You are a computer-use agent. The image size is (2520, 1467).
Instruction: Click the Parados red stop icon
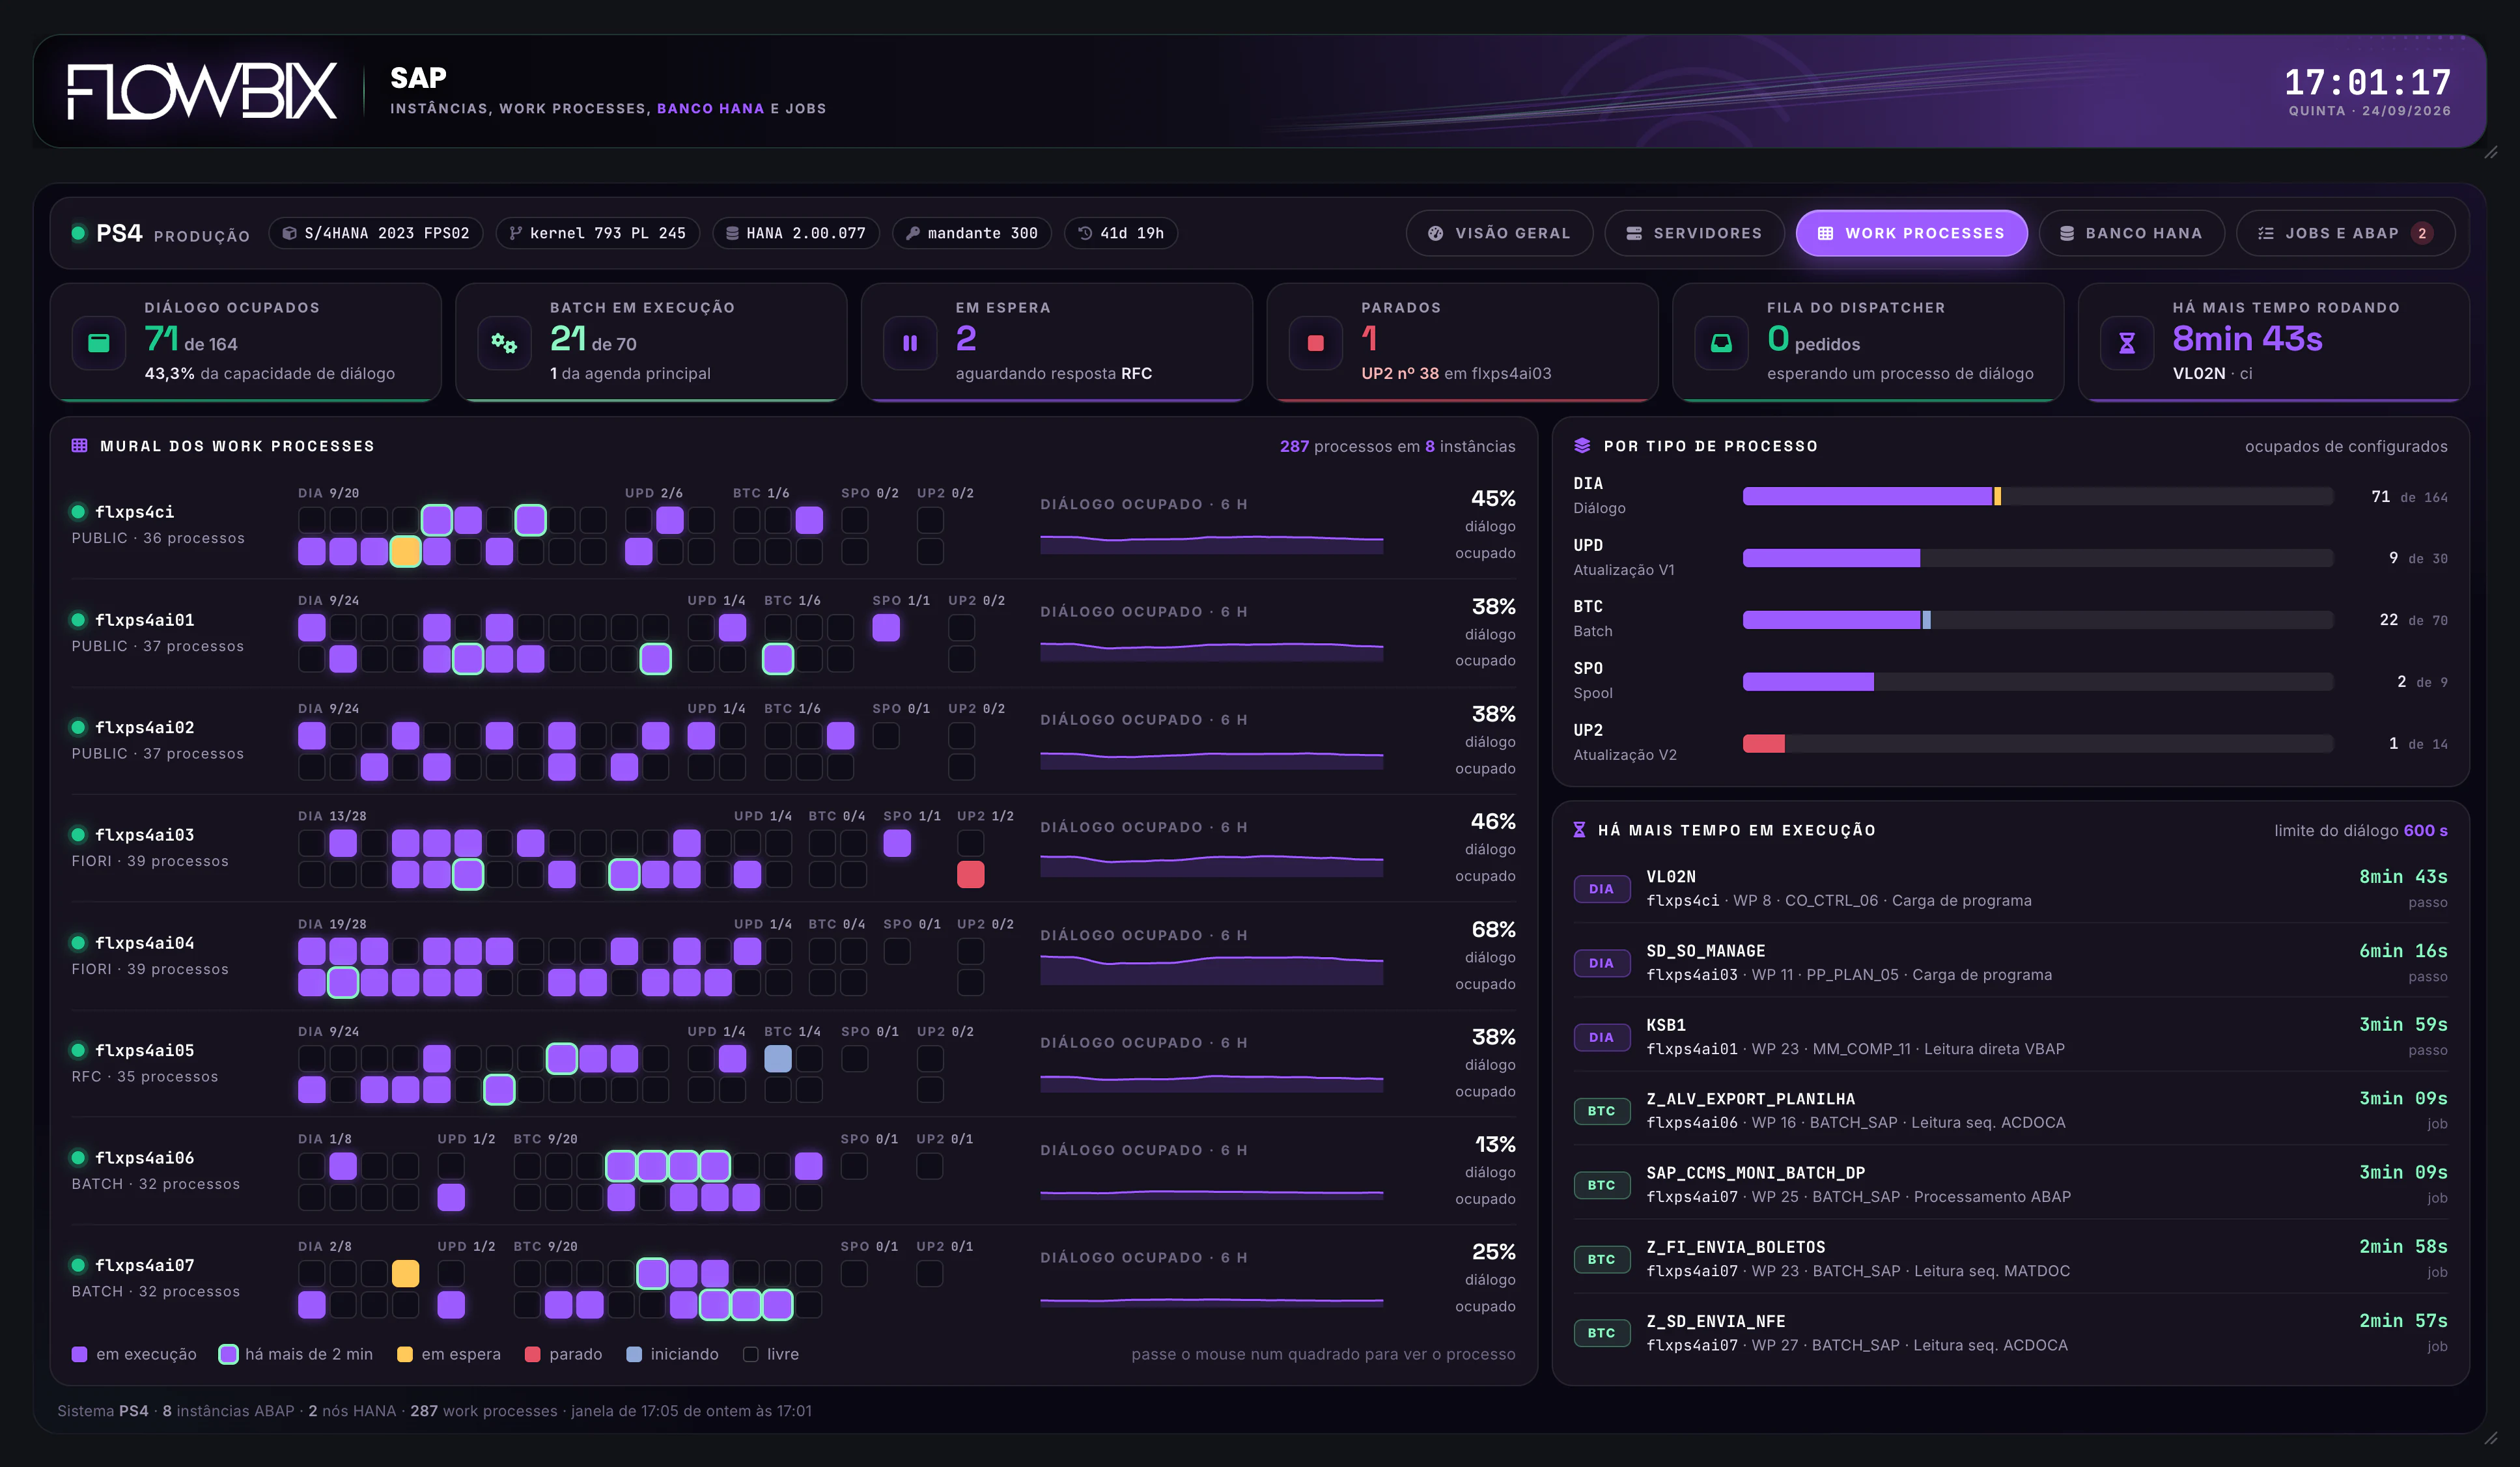1316,343
